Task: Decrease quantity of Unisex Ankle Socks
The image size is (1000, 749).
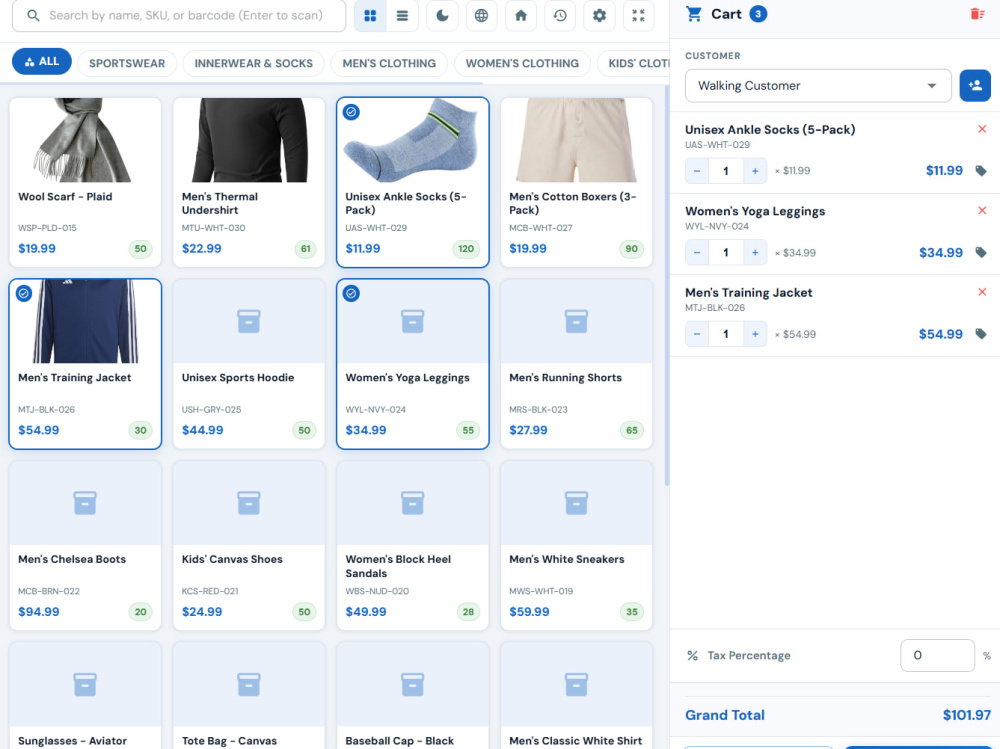Action: click(x=697, y=171)
